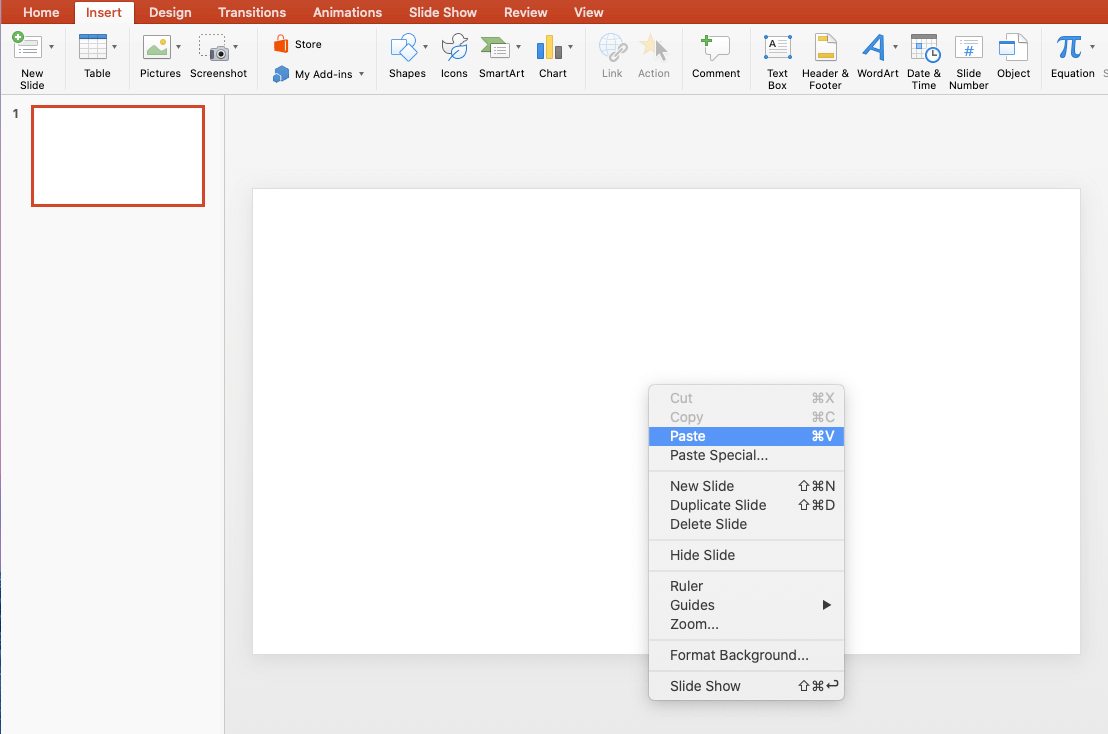
Task: Add a Comment from the ribbon
Action: (716, 57)
